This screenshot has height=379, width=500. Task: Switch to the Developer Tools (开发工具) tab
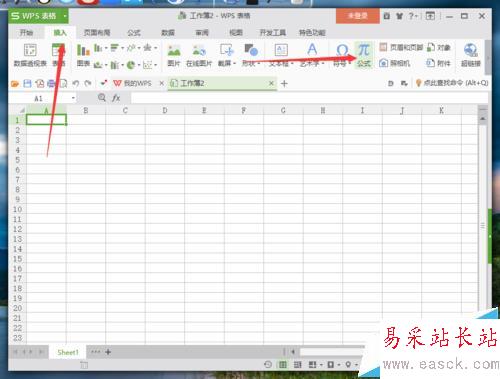click(x=273, y=33)
